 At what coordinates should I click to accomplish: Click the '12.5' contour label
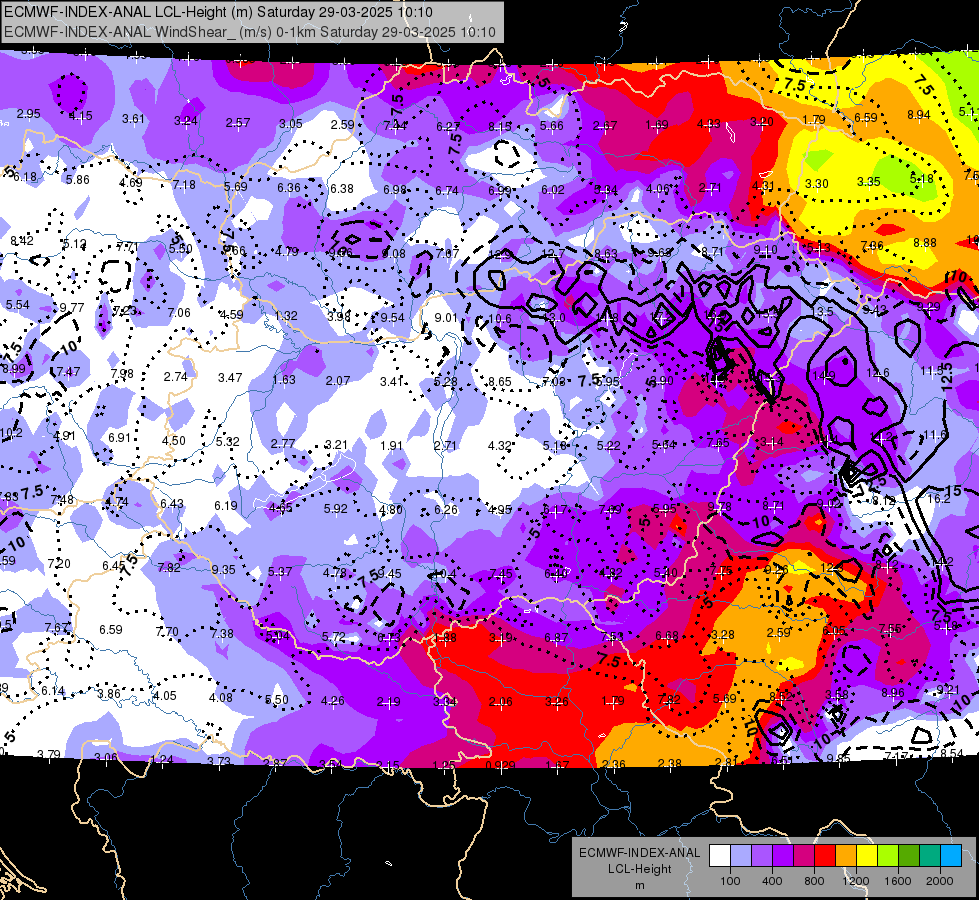pyautogui.click(x=947, y=377)
